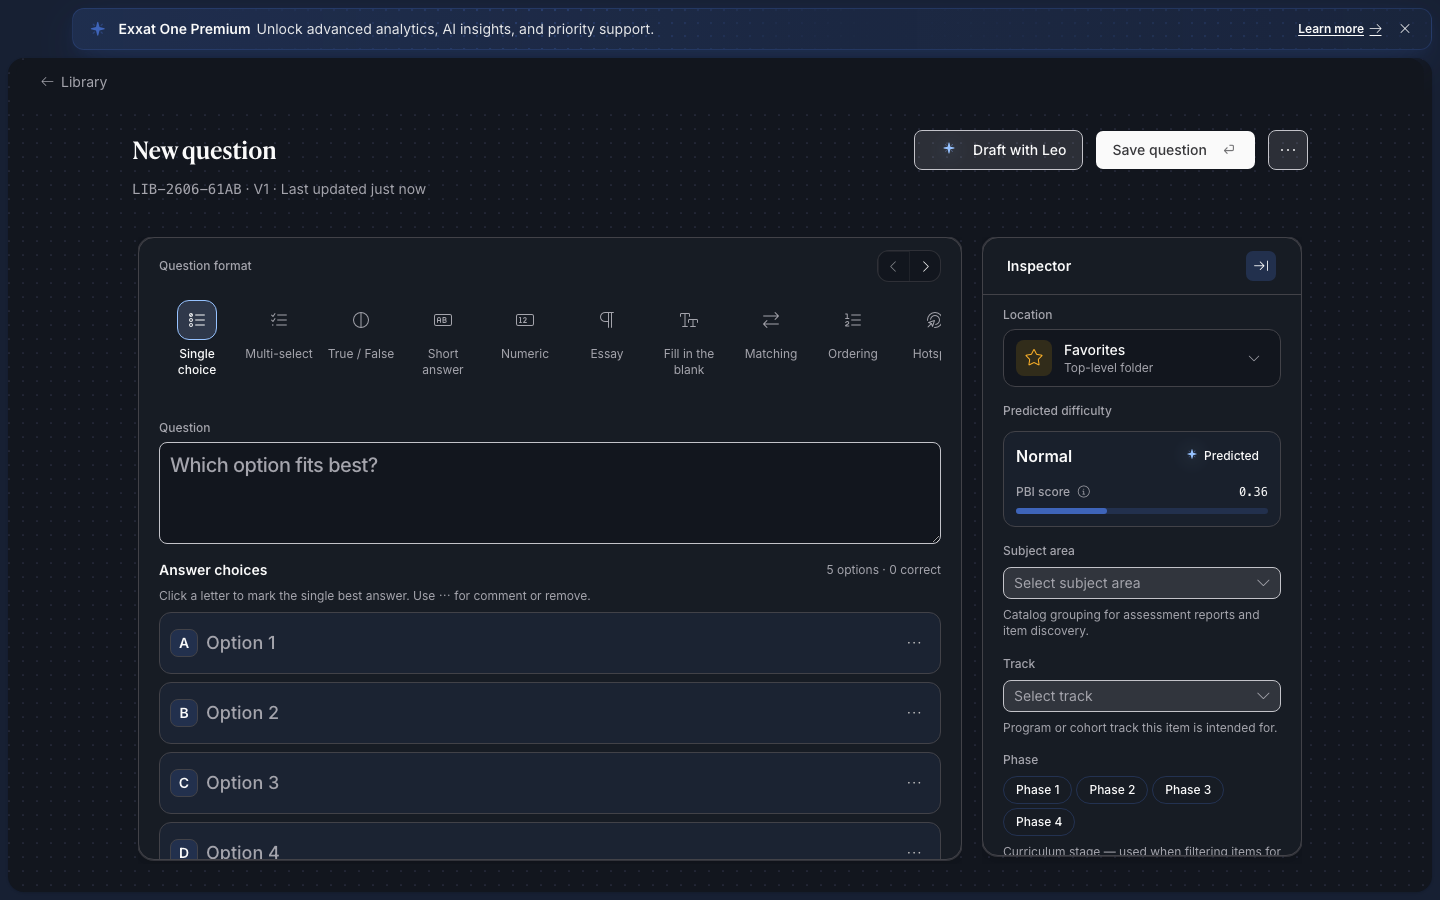Click the item ID LIB-2606-61AB

coord(187,189)
